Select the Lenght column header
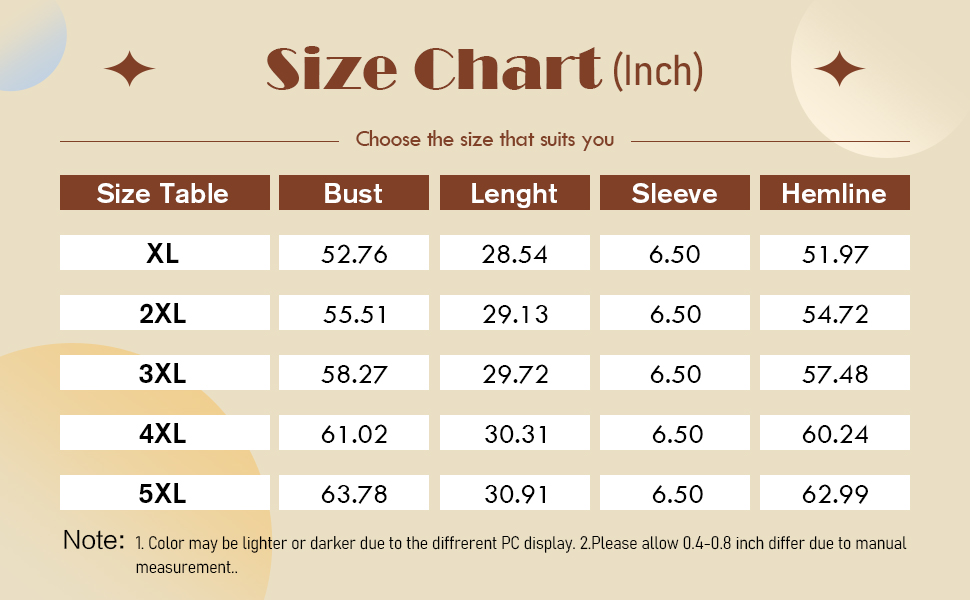 [x=514, y=193]
